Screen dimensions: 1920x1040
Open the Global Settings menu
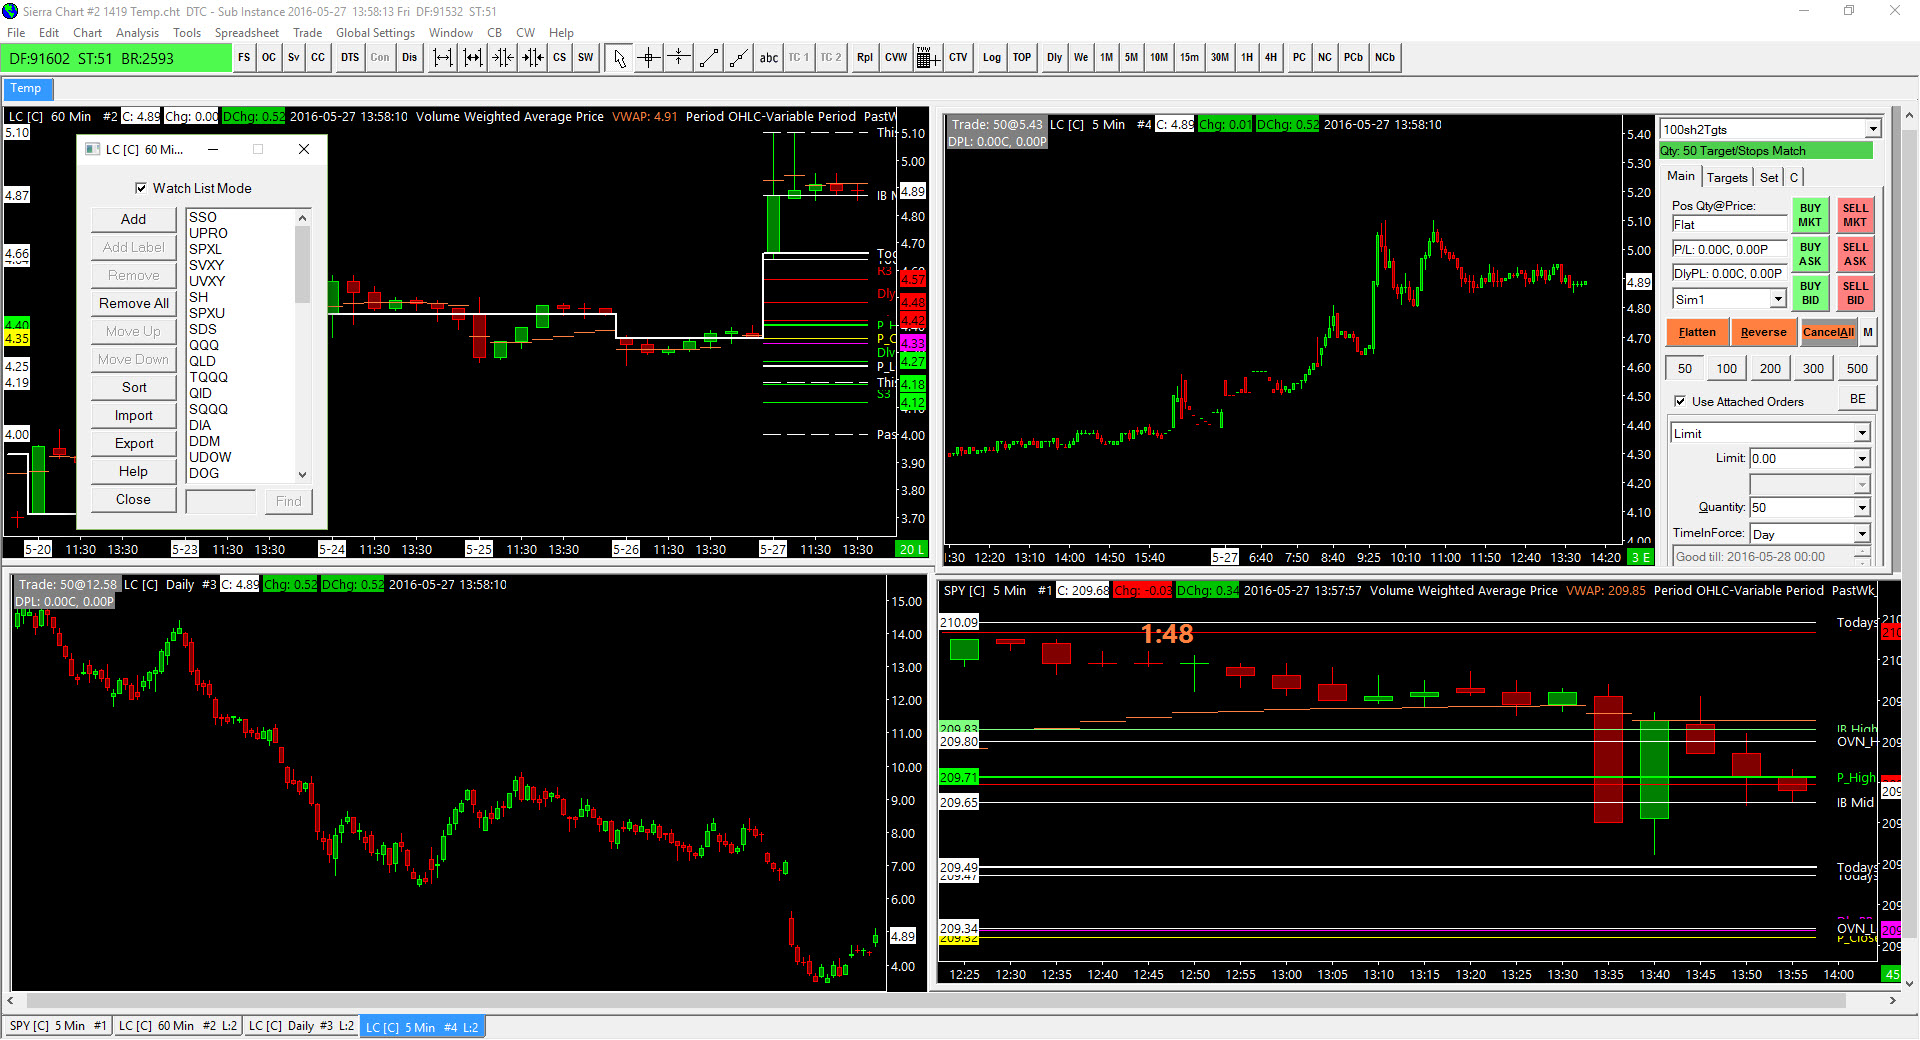click(375, 33)
